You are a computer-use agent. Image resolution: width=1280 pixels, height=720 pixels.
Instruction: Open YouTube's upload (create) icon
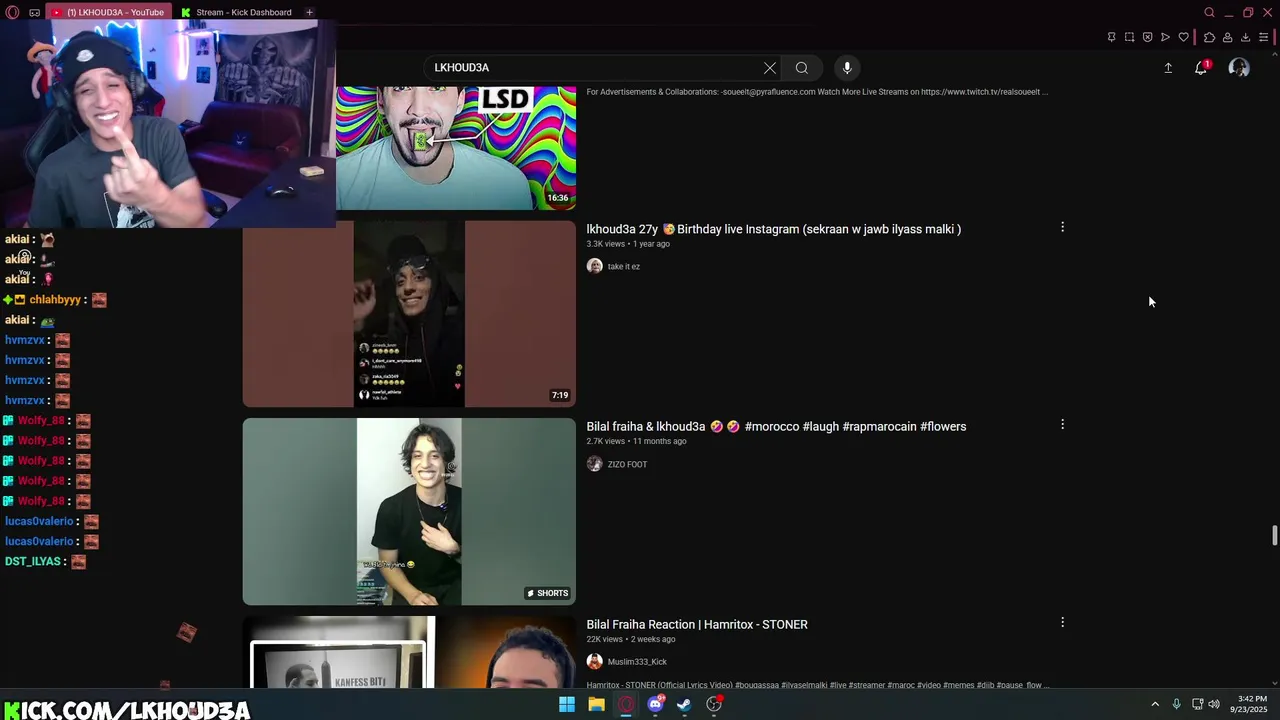pos(1168,68)
